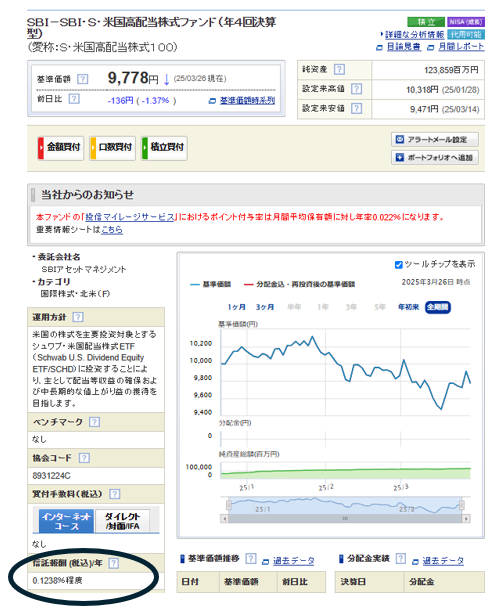Click 積立買付 button
The width and height of the screenshot is (492, 608).
pyautogui.click(x=164, y=148)
